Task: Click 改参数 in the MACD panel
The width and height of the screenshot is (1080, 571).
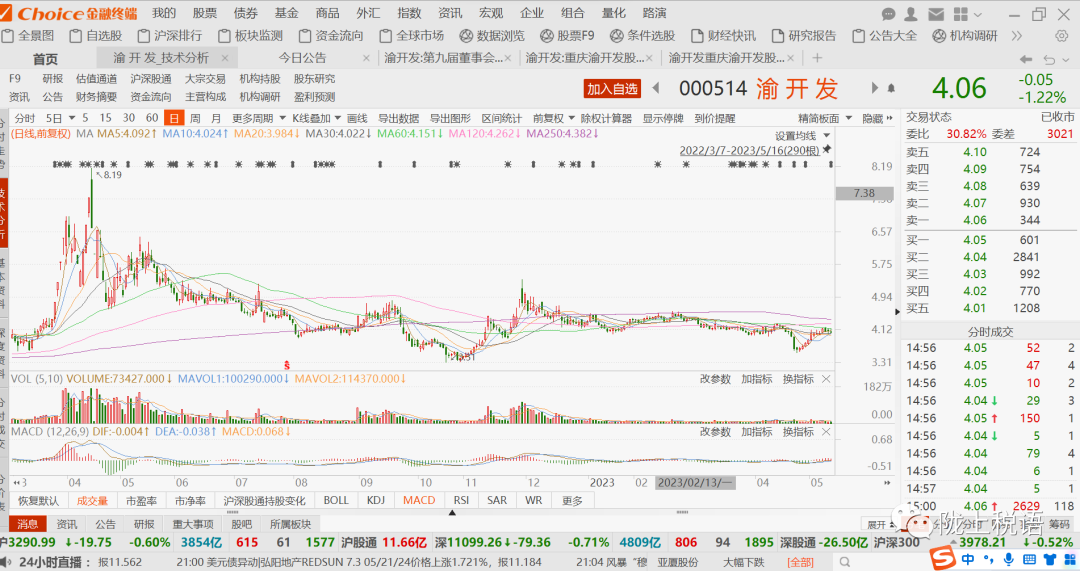Action: point(715,432)
